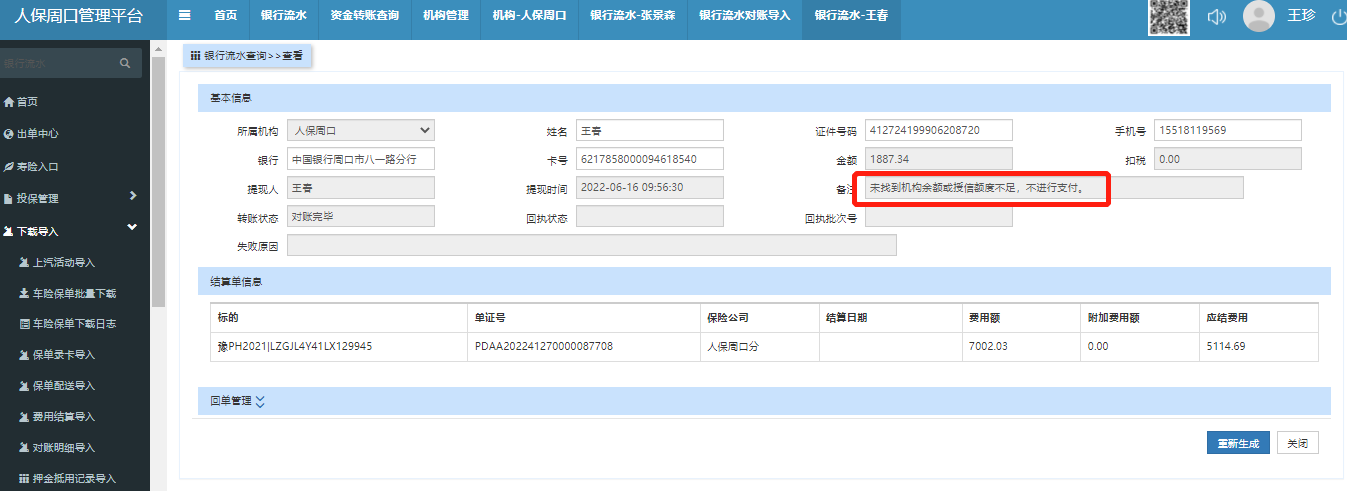Click the 5114.69 settlement cell
Image resolution: width=1347 pixels, height=491 pixels.
point(1259,346)
